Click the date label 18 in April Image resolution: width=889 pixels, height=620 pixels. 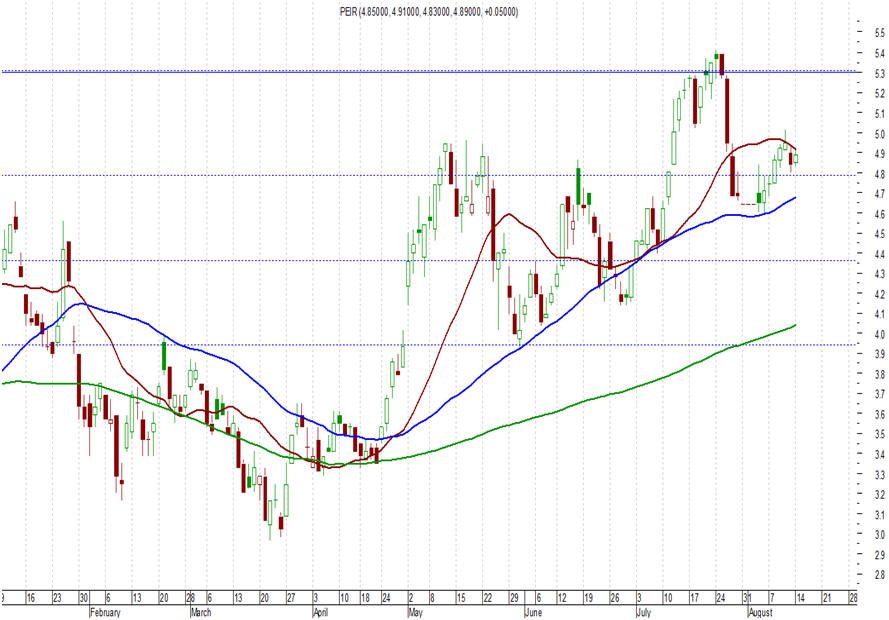(x=366, y=598)
